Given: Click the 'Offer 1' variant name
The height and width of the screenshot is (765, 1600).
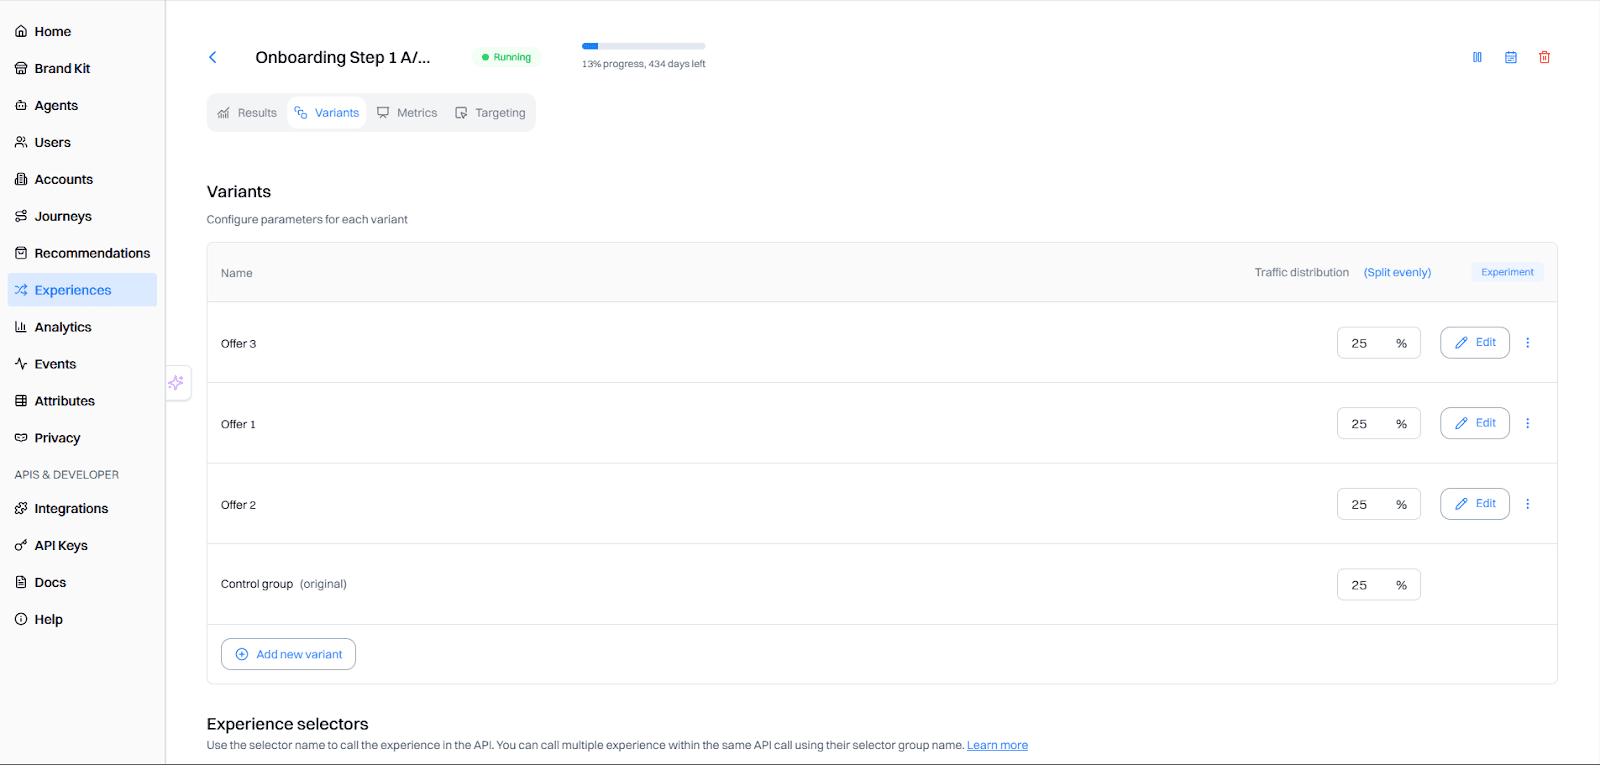Looking at the screenshot, I should [238, 424].
